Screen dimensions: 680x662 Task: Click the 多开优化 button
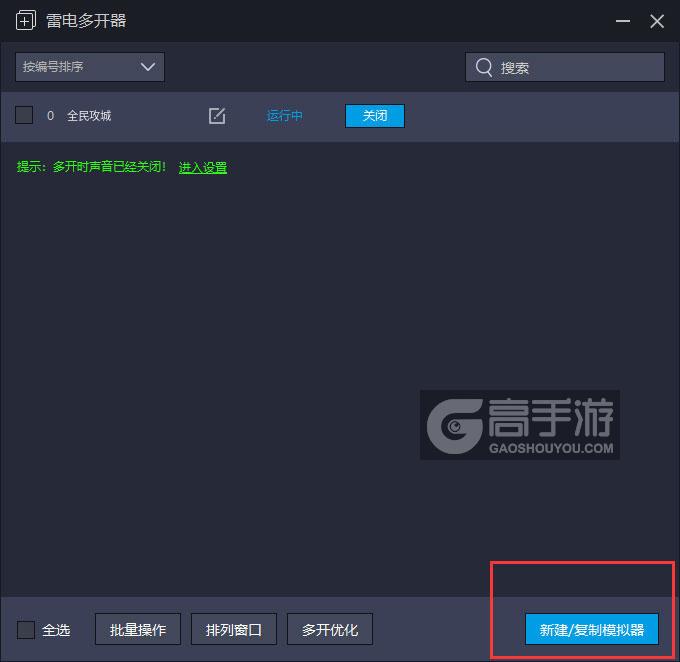(x=330, y=629)
